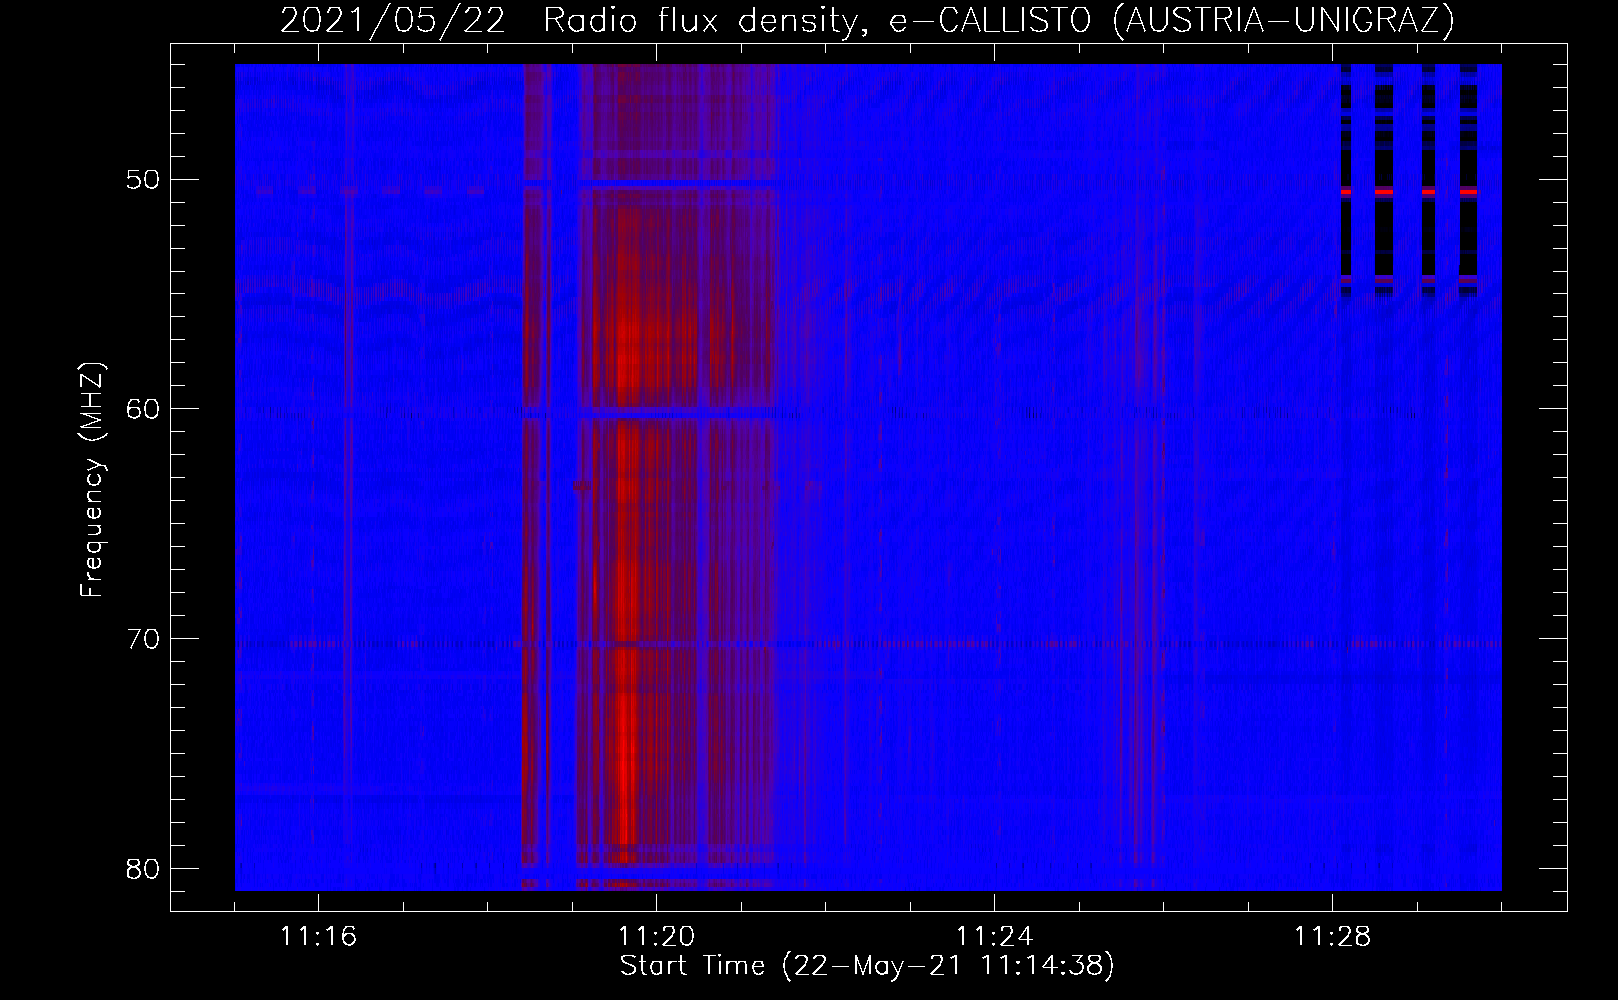Click the 60 frequency tick label
Image resolution: width=1618 pixels, height=1000 pixels.
pos(143,409)
